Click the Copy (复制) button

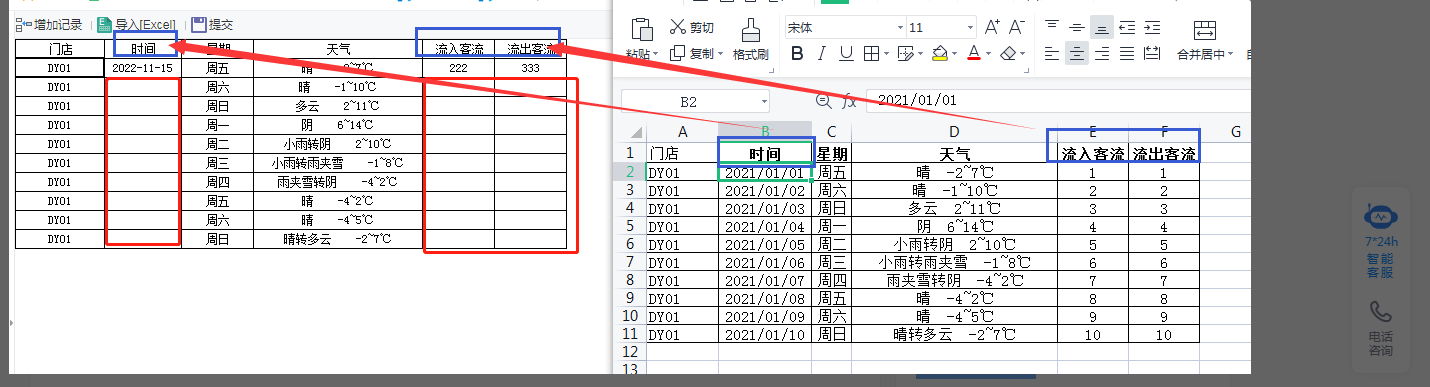(x=693, y=53)
